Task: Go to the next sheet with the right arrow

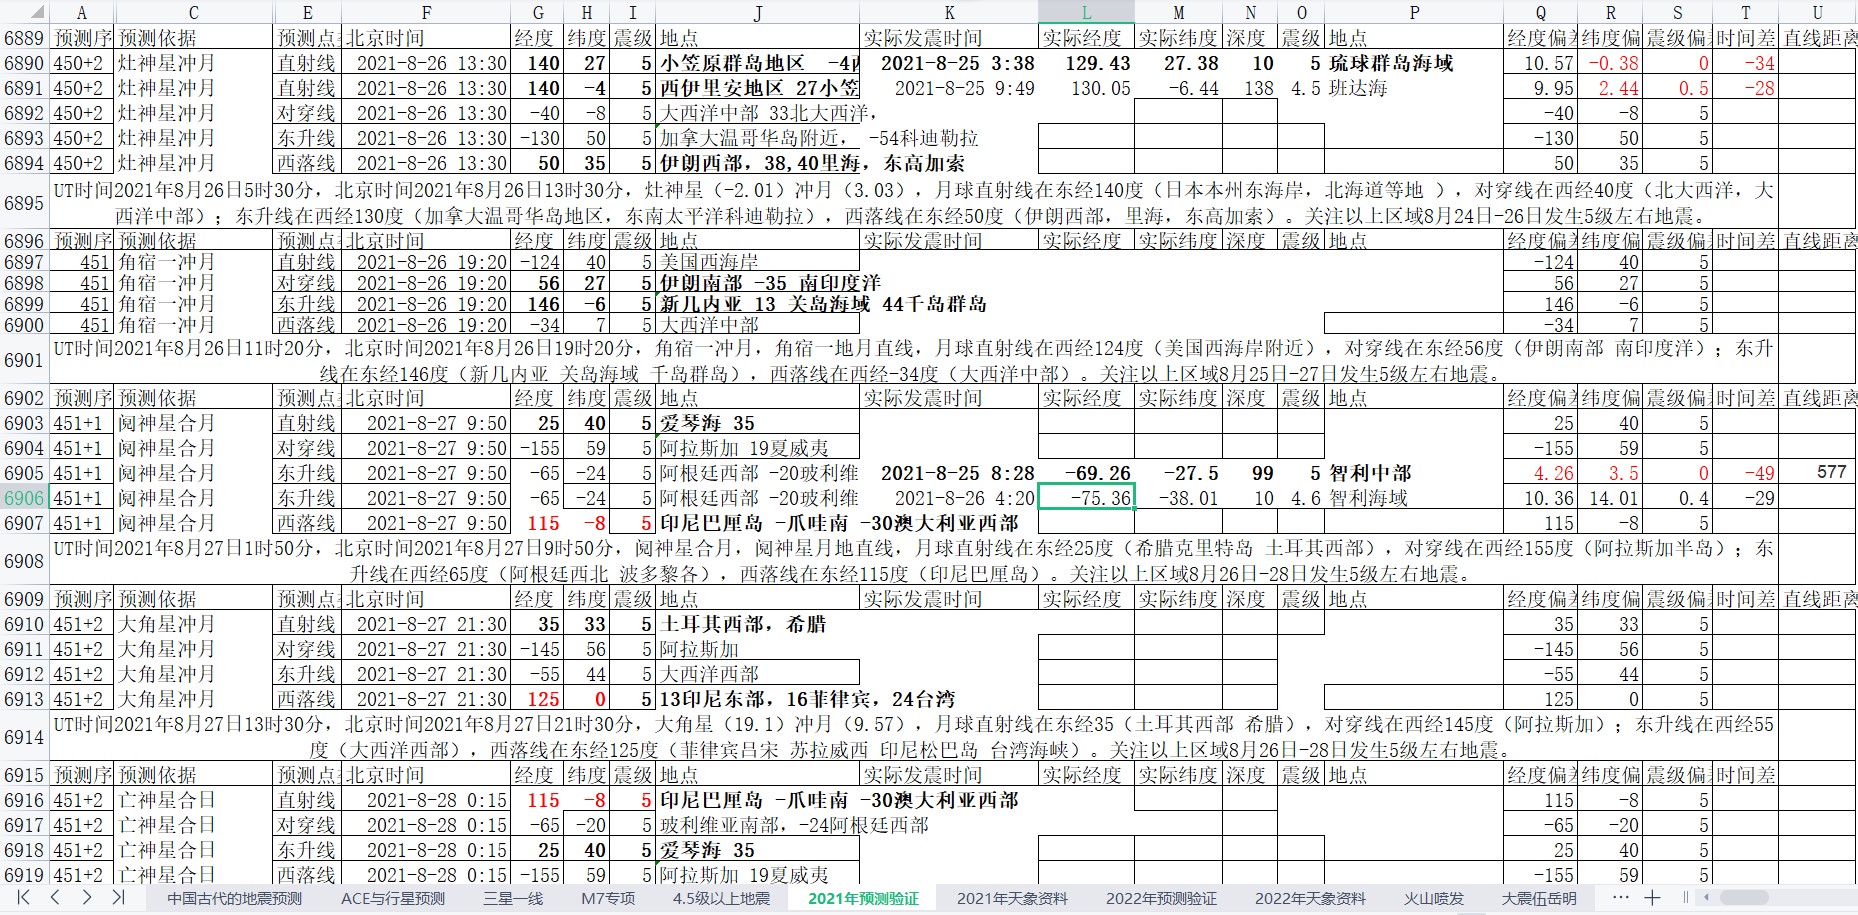Action: [87, 898]
